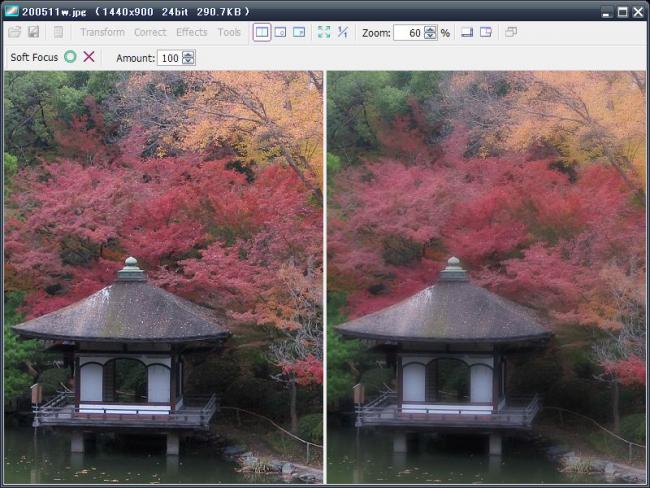This screenshot has width=650, height=488.
Task: Cancel Soft Focus with the red X
Action: coord(89,57)
